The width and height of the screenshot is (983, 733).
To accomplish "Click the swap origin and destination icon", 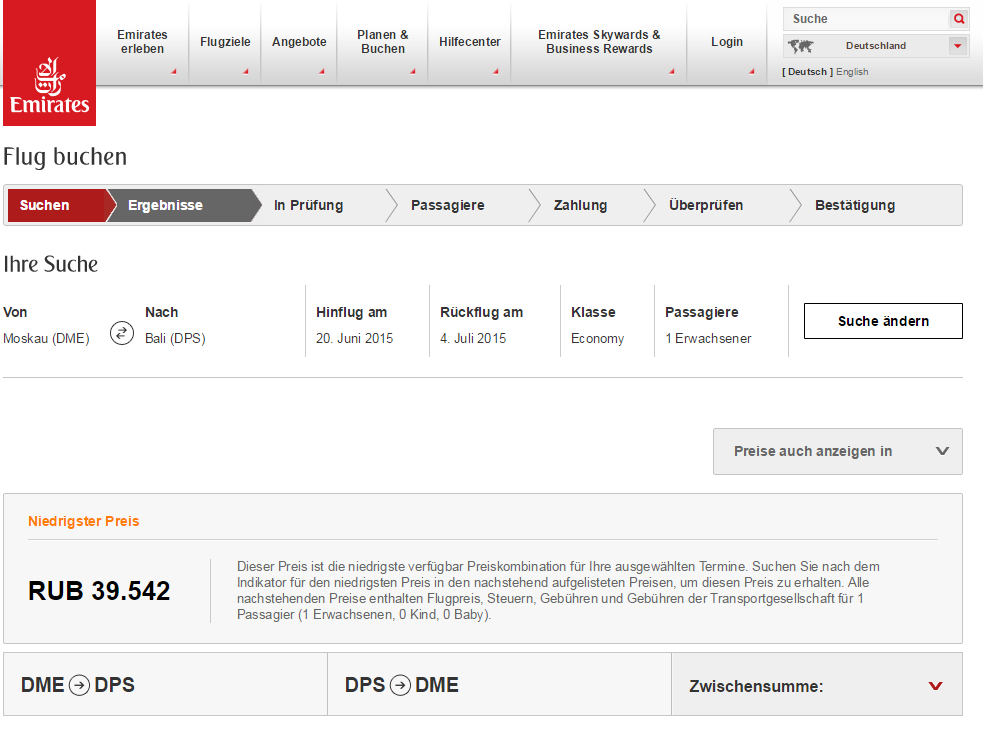I will click(x=122, y=333).
